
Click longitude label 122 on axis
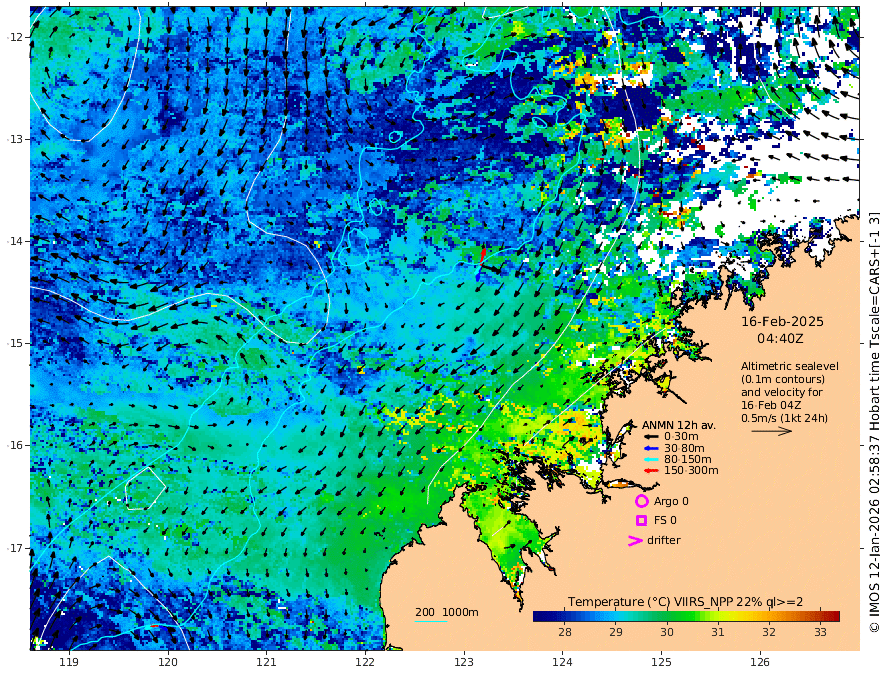[x=365, y=662]
